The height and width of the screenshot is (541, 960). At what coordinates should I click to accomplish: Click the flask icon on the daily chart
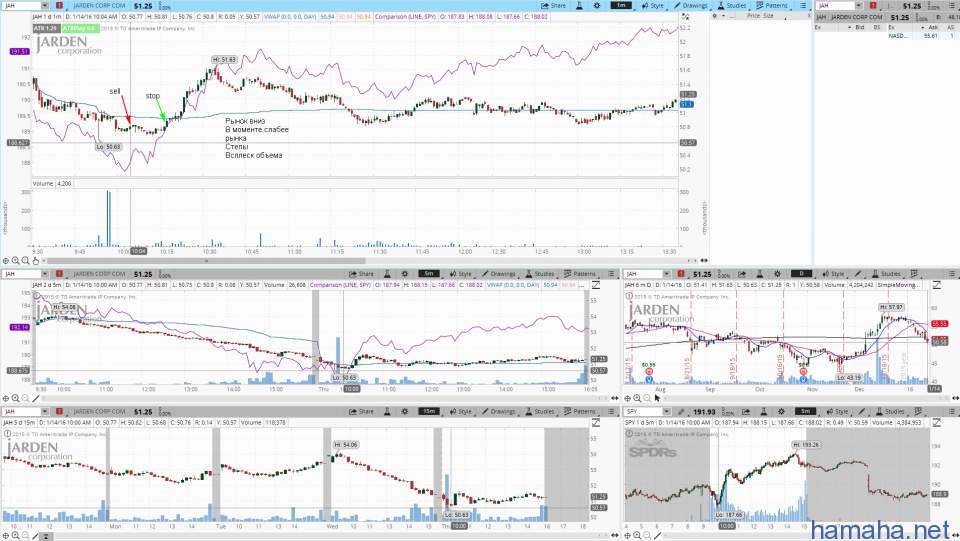759,274
